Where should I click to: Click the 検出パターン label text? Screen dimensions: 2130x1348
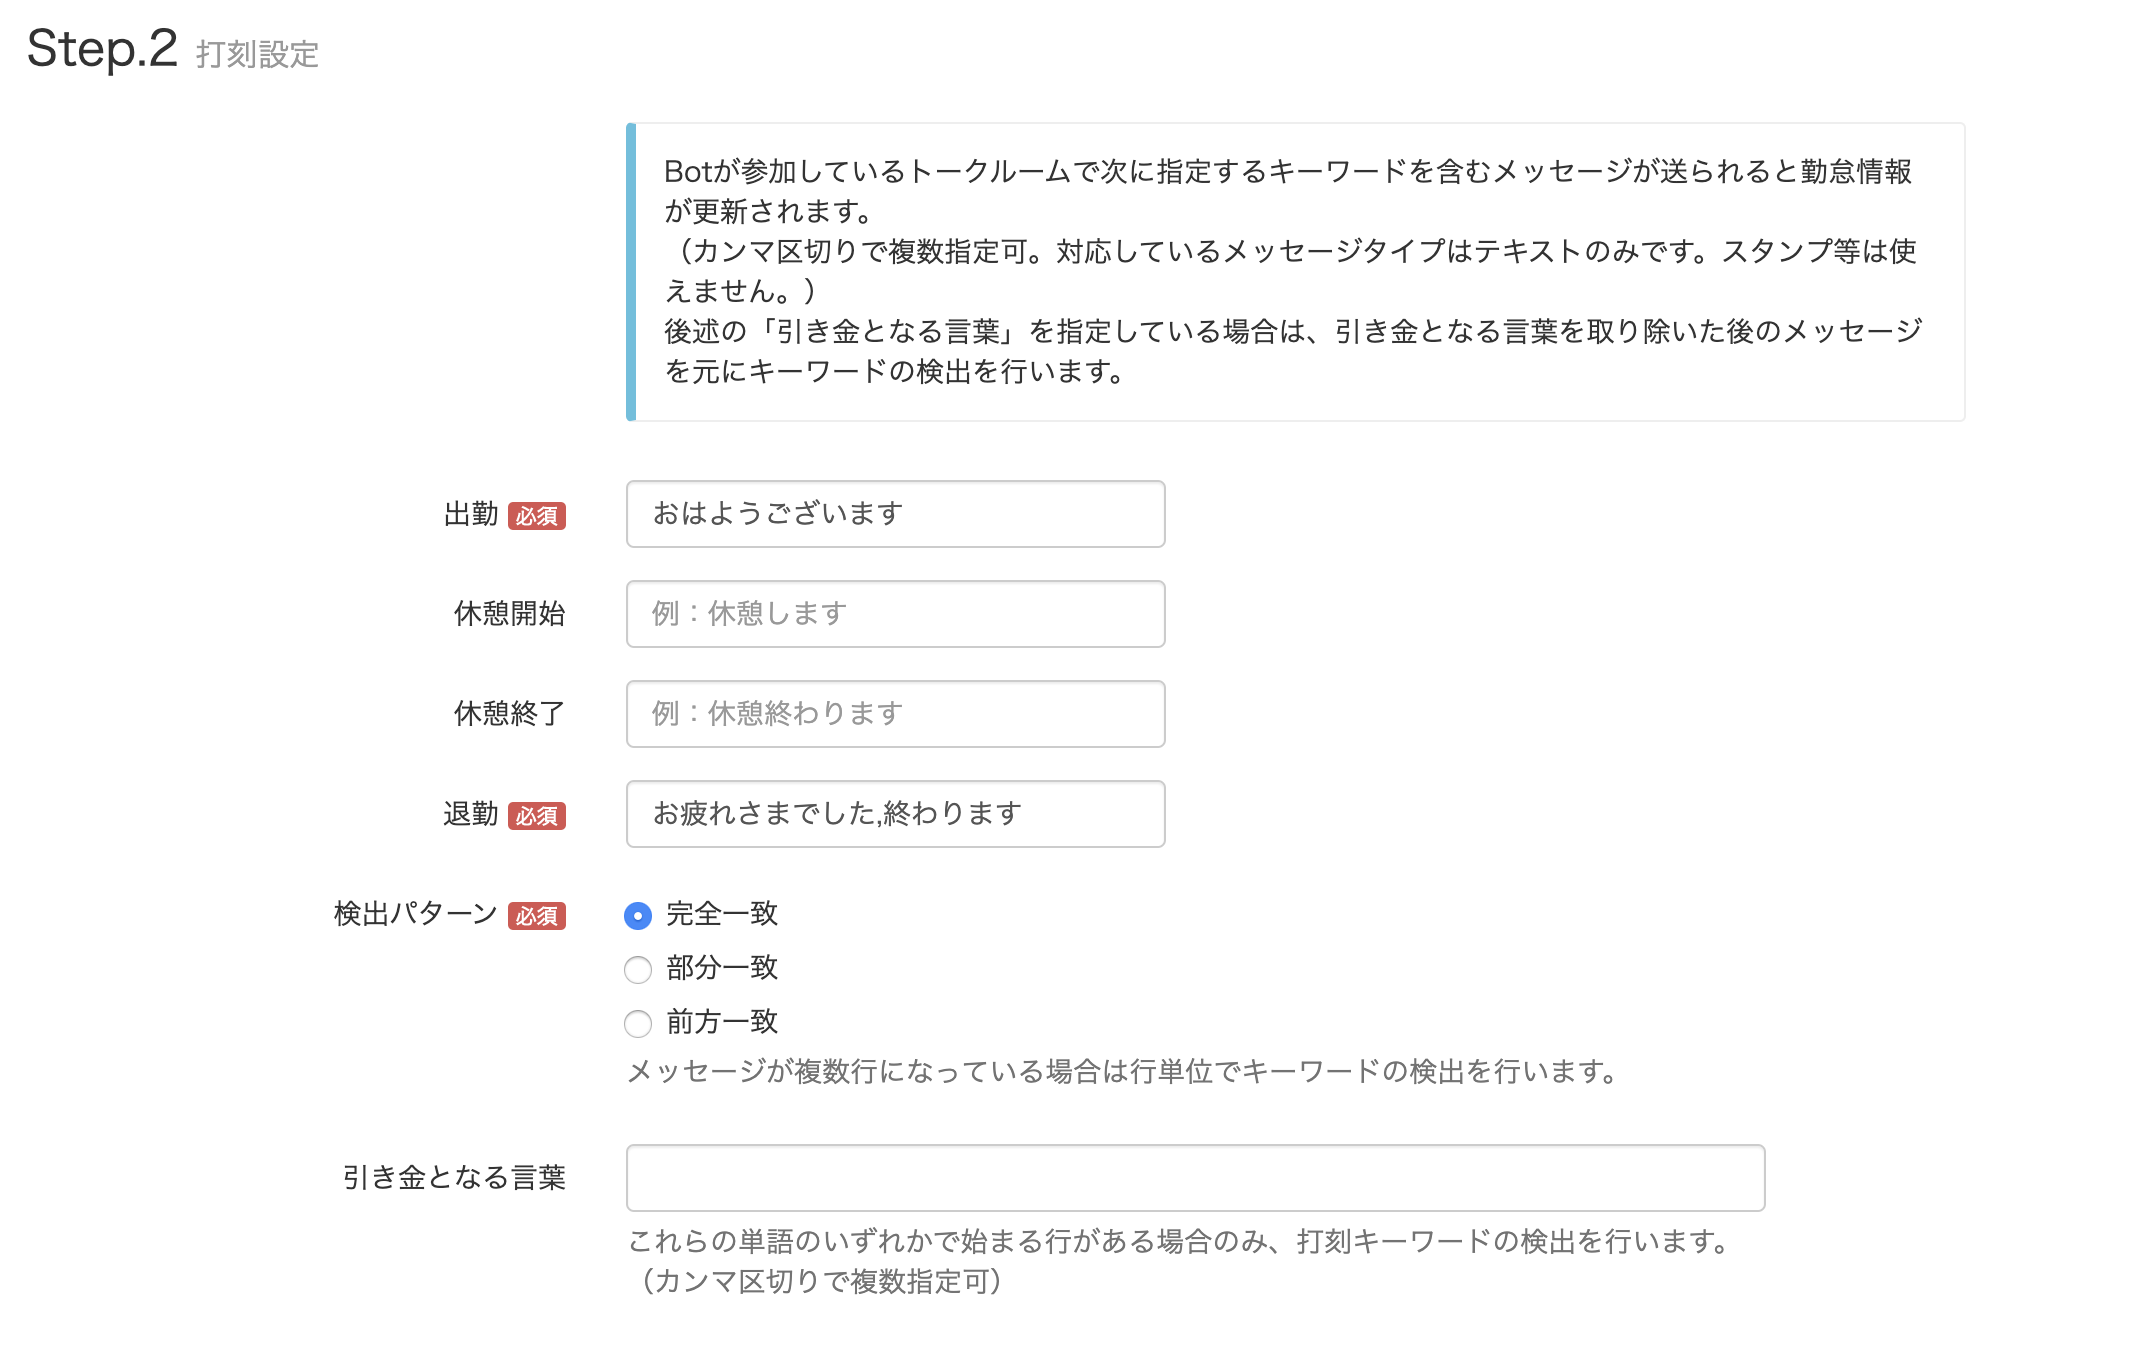(x=415, y=914)
